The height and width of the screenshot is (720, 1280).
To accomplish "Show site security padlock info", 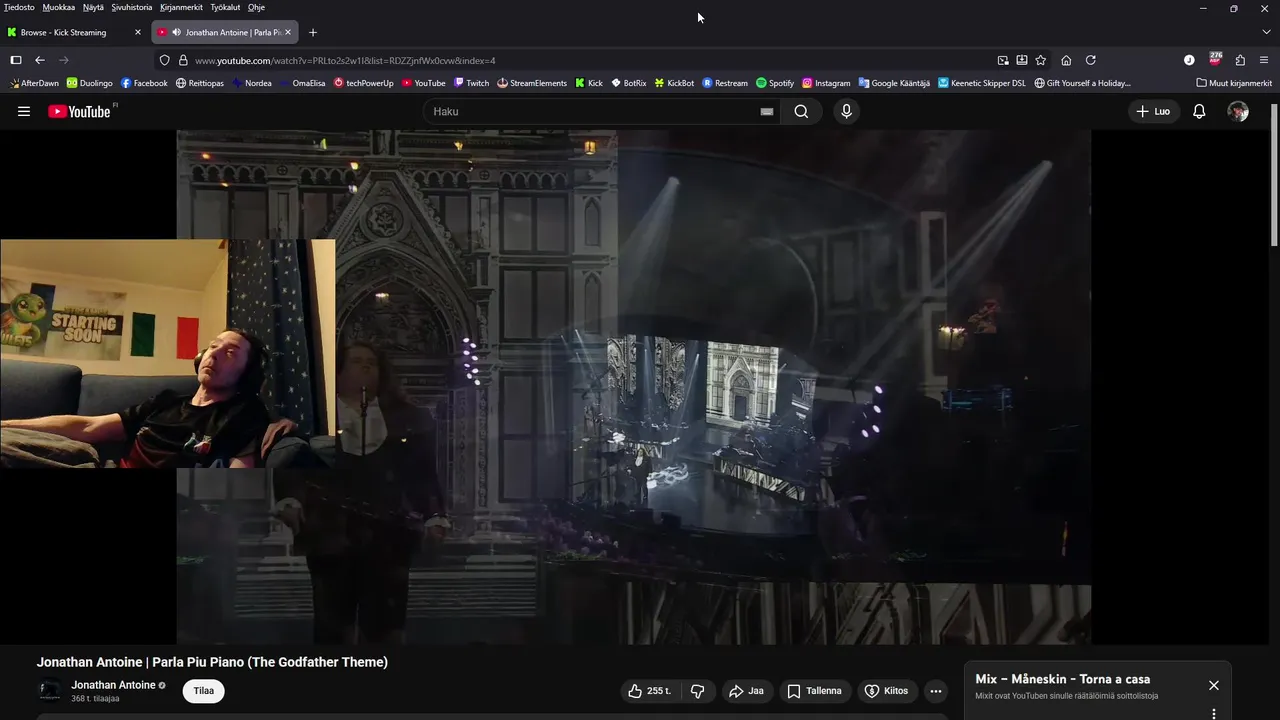I will pyautogui.click(x=183, y=60).
